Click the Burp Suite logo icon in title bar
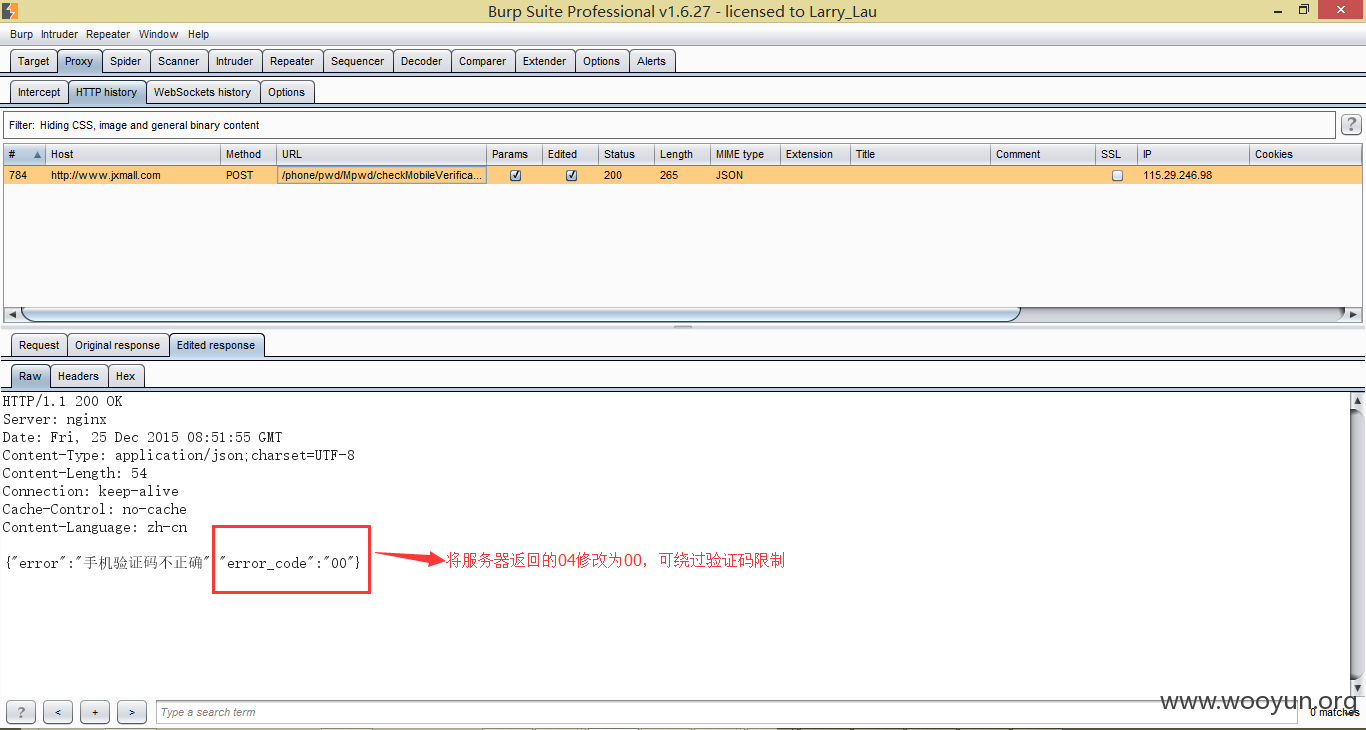1366x730 pixels. coord(9,10)
